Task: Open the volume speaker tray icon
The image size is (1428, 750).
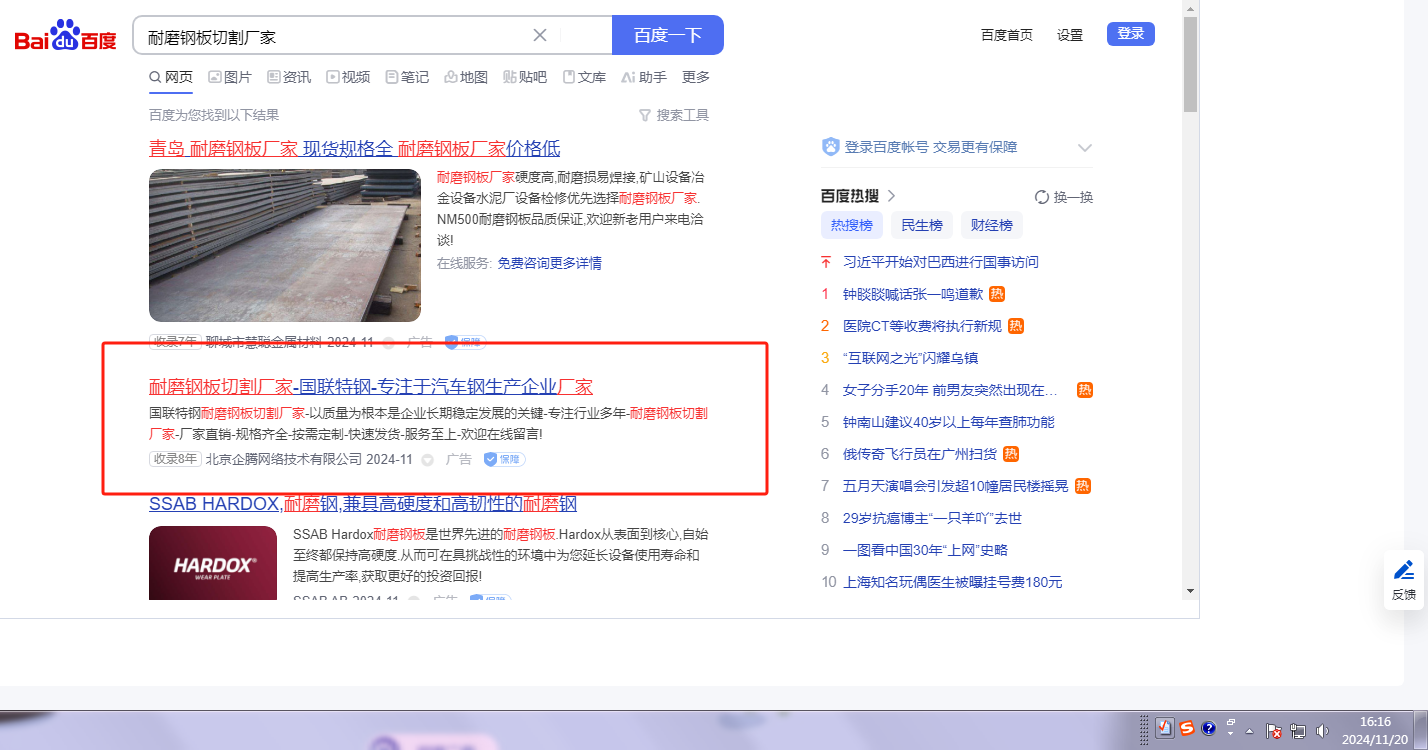Action: pos(1323,730)
